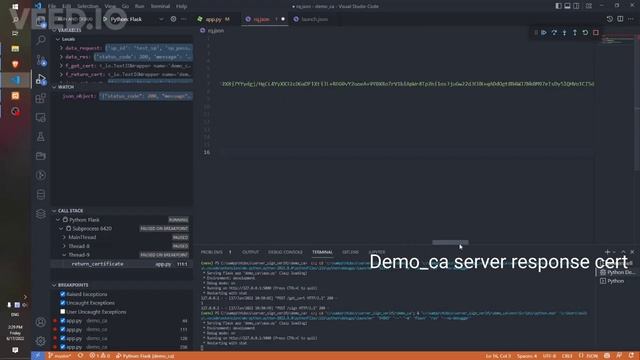Close the terminal panel
640x360 pixels.
pos(632,252)
